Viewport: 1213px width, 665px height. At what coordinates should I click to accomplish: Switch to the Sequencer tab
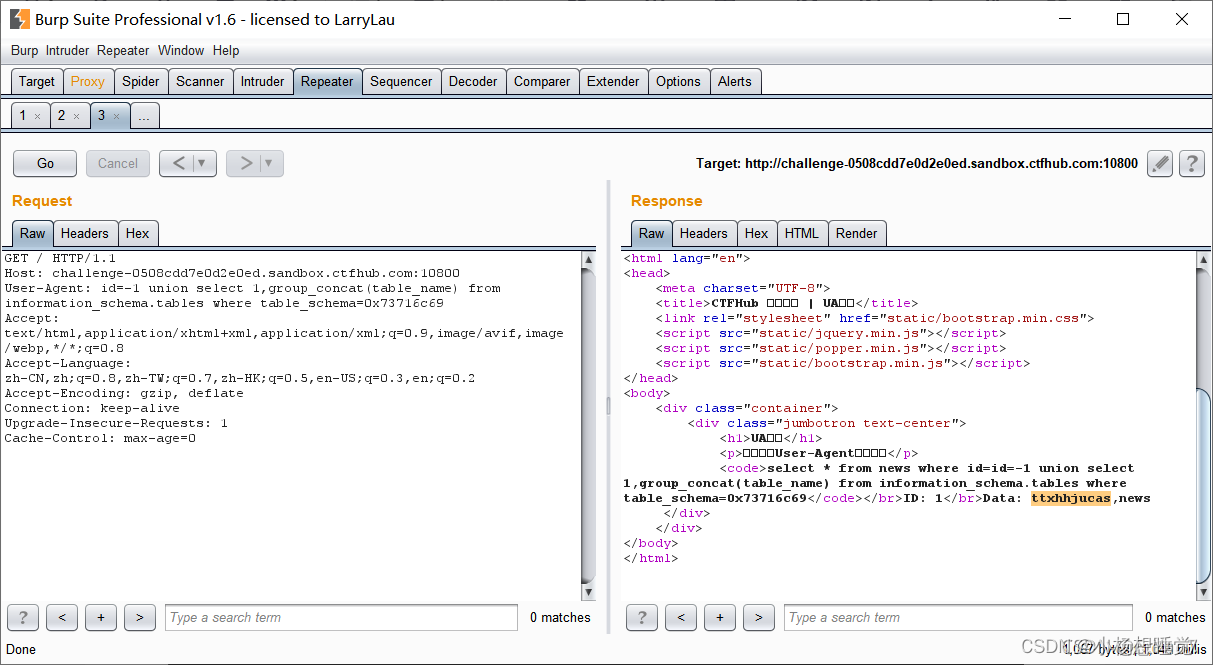402,82
